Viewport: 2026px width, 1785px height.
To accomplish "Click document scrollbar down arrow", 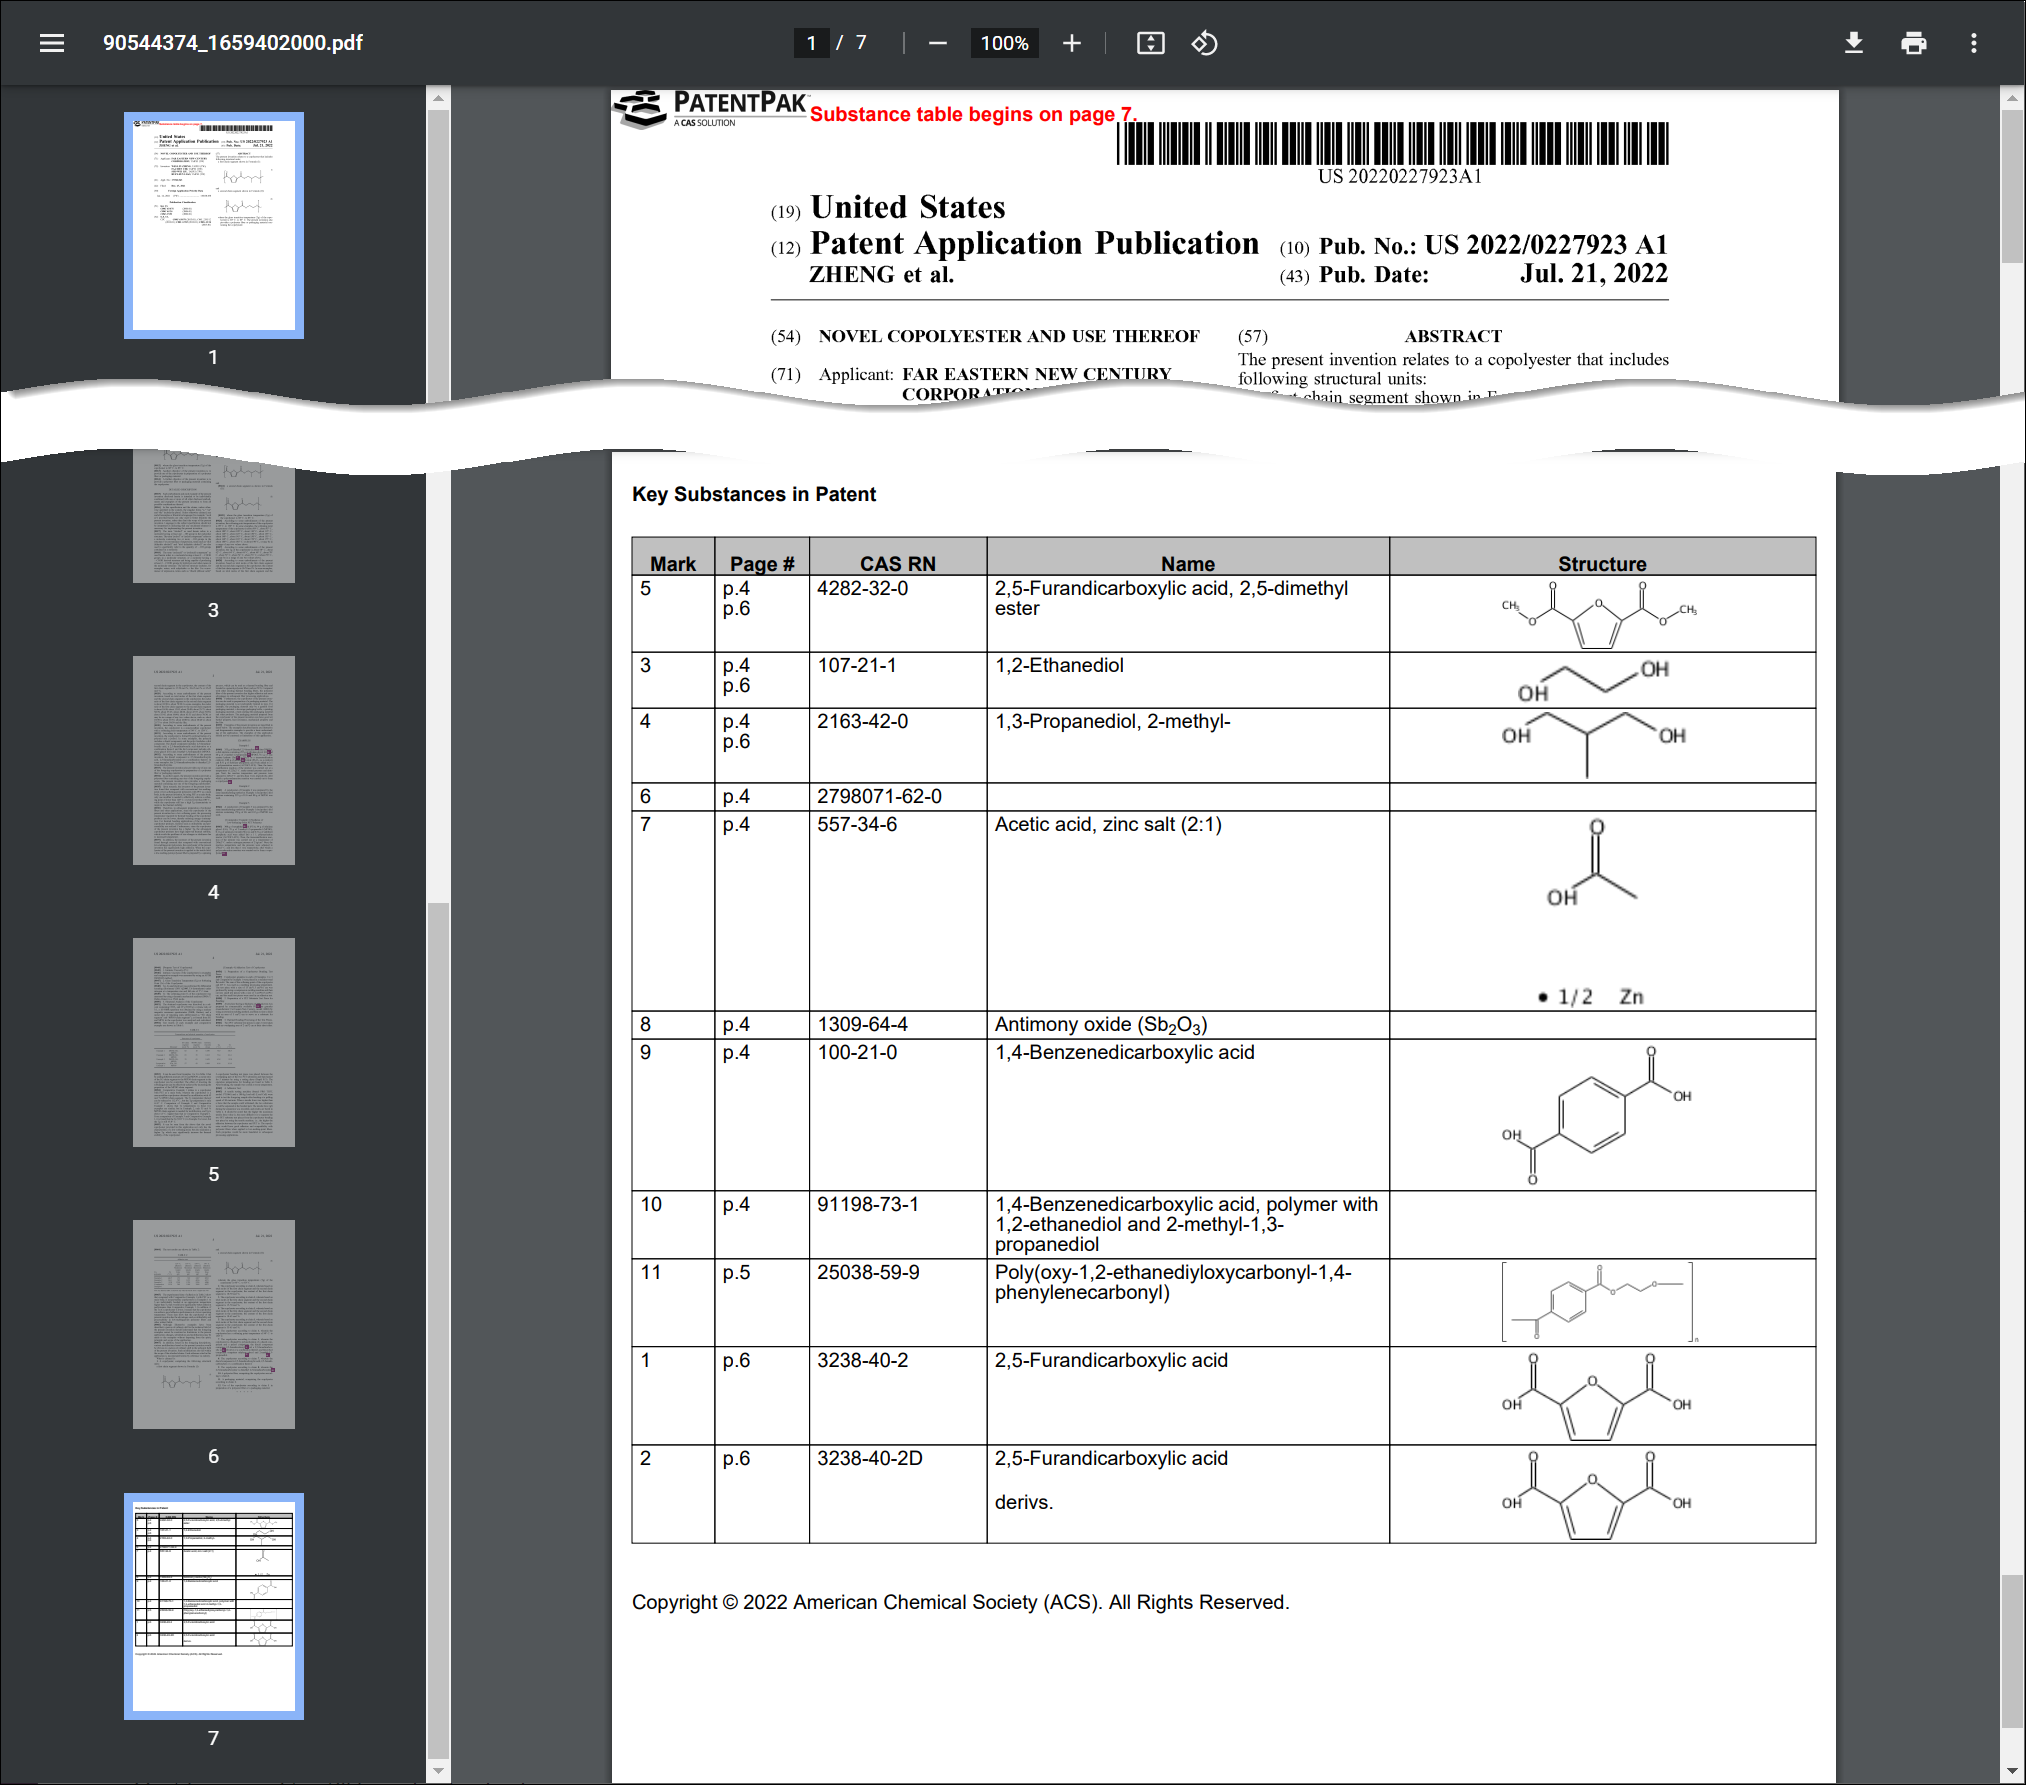I will (2012, 1771).
